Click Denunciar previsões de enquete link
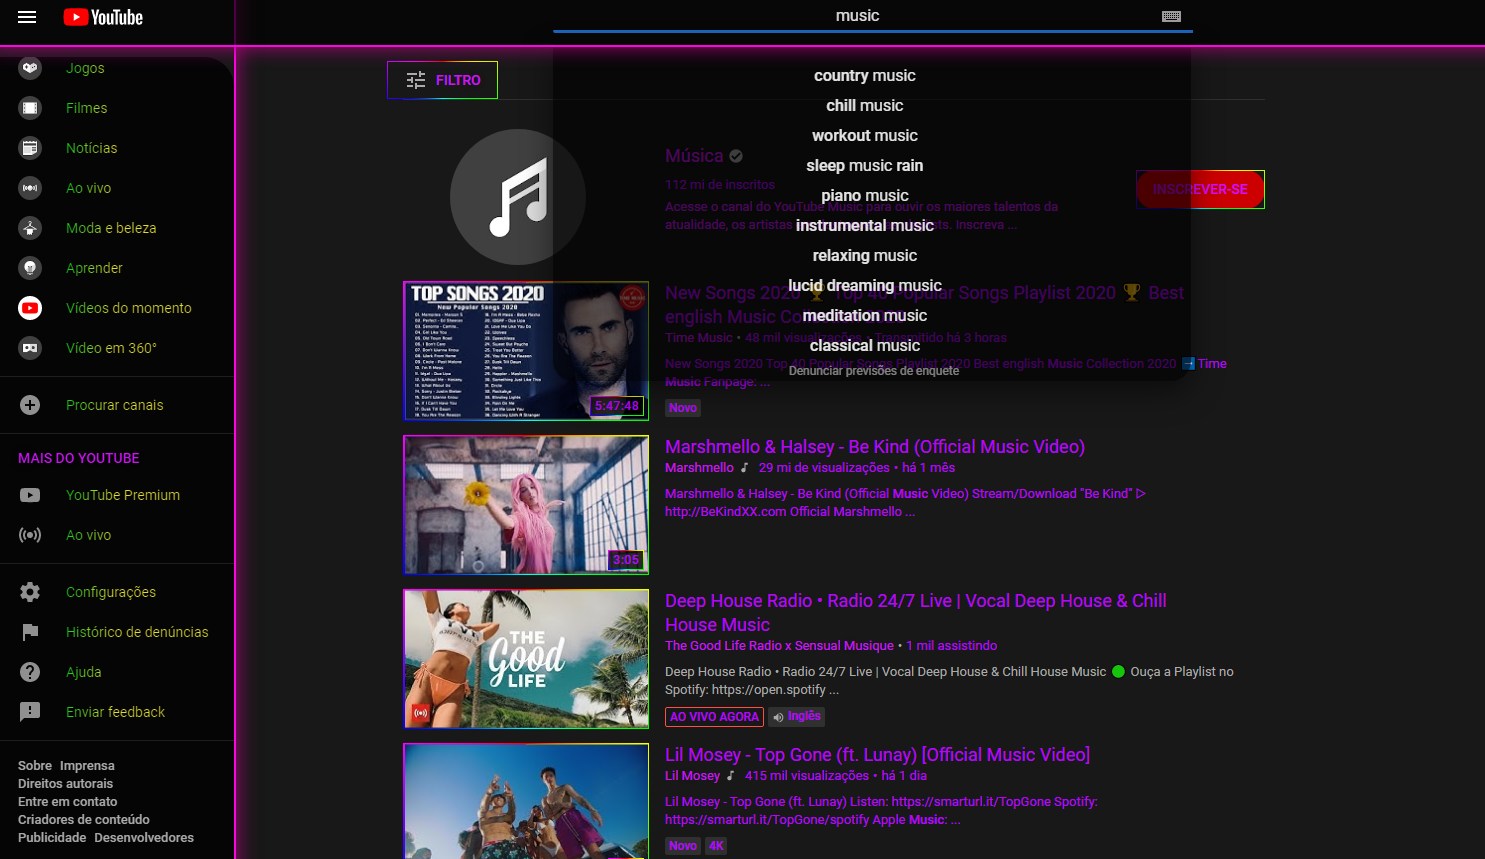1485x859 pixels. click(x=874, y=371)
